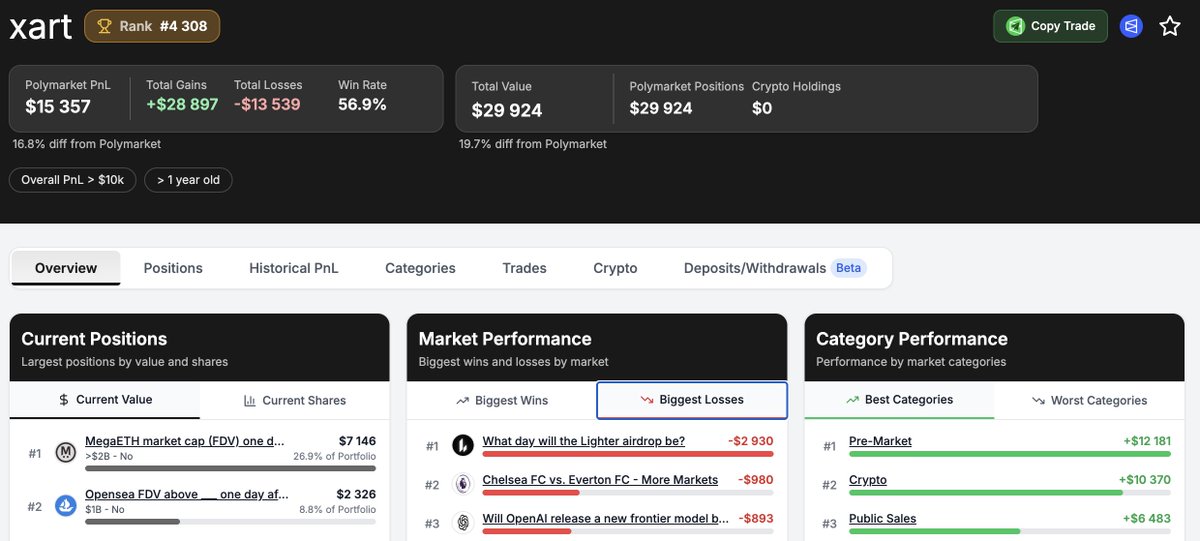
Task: Open the Trades tab
Action: point(524,268)
